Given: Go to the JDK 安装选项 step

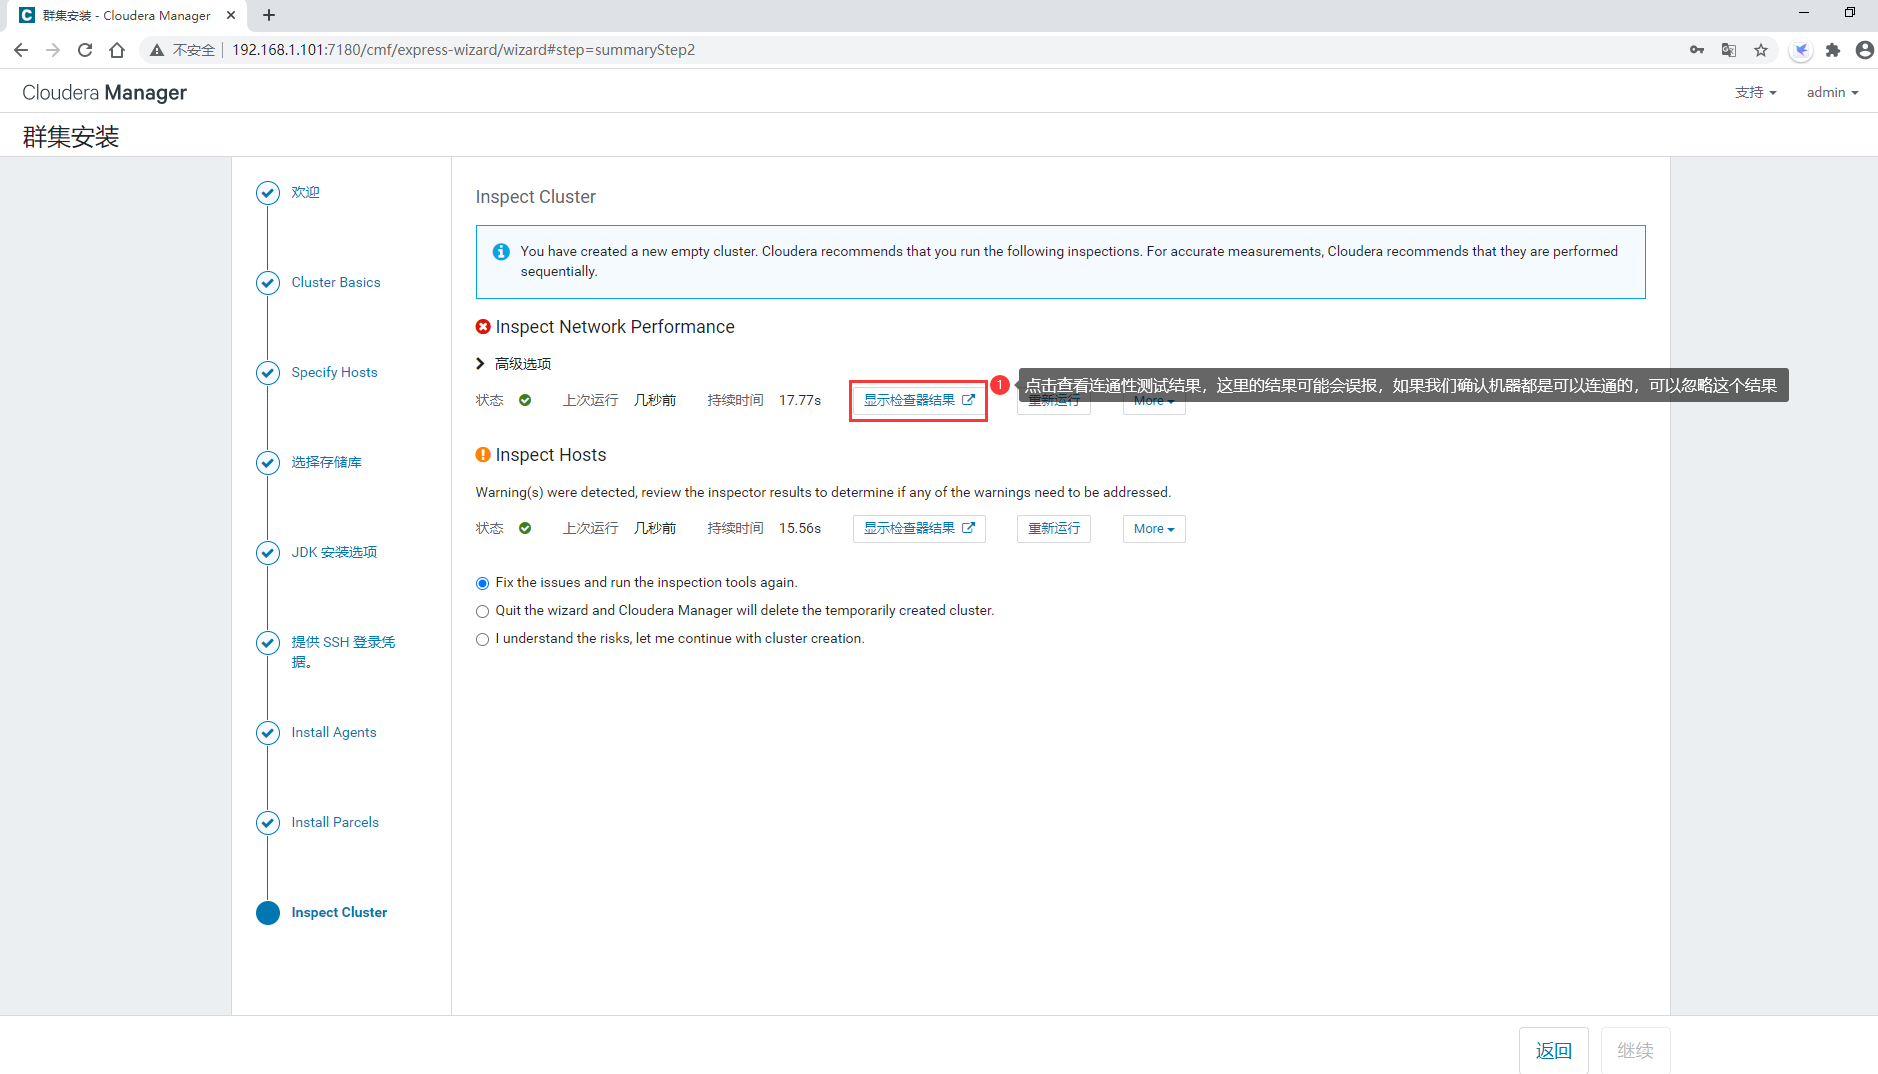Looking at the screenshot, I should [335, 552].
